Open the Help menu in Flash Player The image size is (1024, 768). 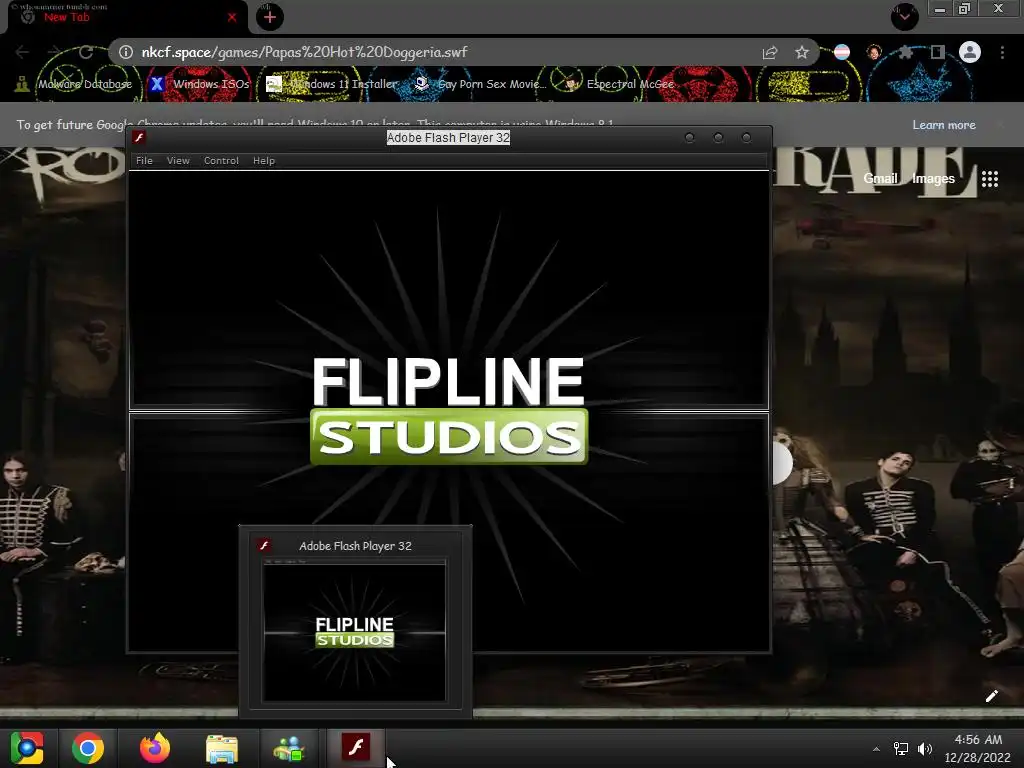pyautogui.click(x=264, y=161)
